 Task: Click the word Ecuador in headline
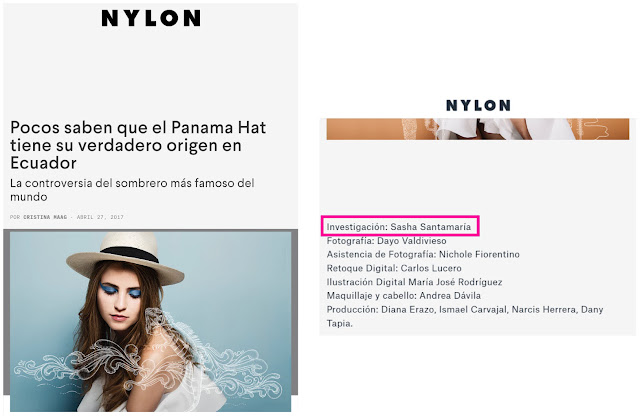(x=43, y=163)
